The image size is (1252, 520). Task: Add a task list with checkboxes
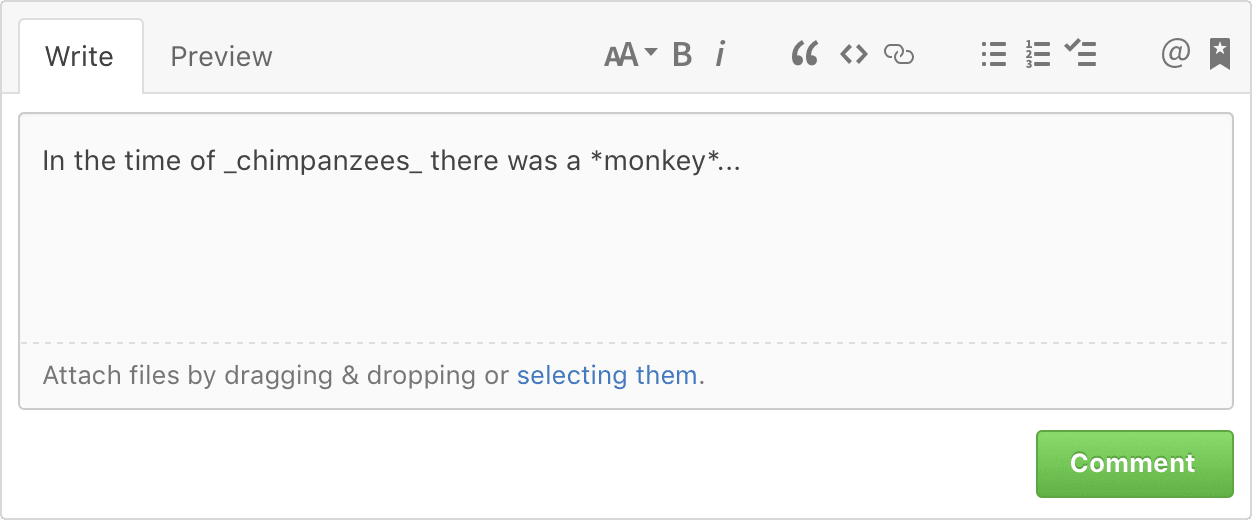coord(1081,54)
